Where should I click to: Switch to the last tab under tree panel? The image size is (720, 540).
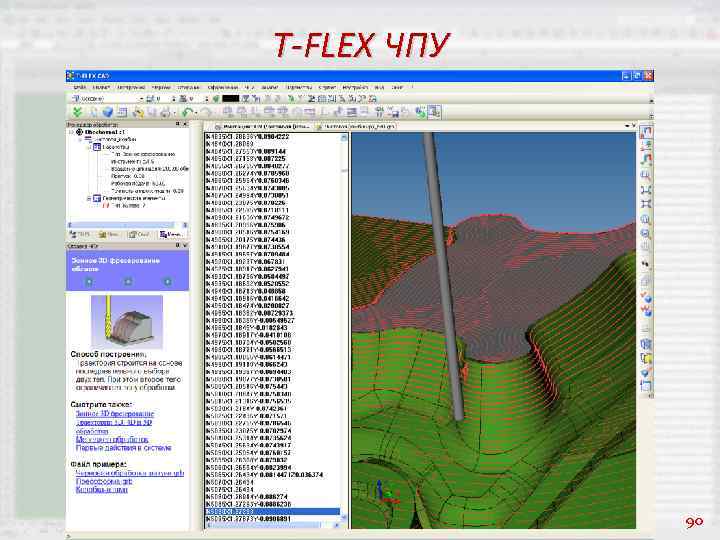170,235
